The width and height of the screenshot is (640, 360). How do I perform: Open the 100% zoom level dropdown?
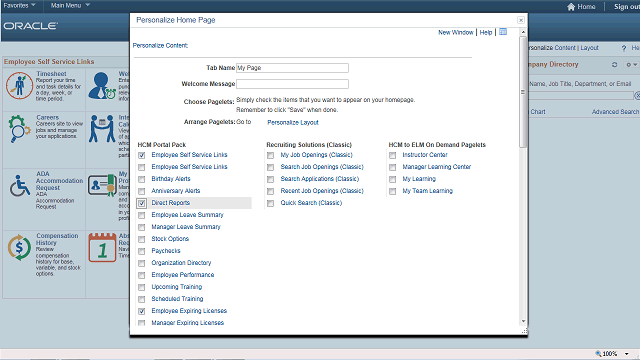(x=627, y=353)
